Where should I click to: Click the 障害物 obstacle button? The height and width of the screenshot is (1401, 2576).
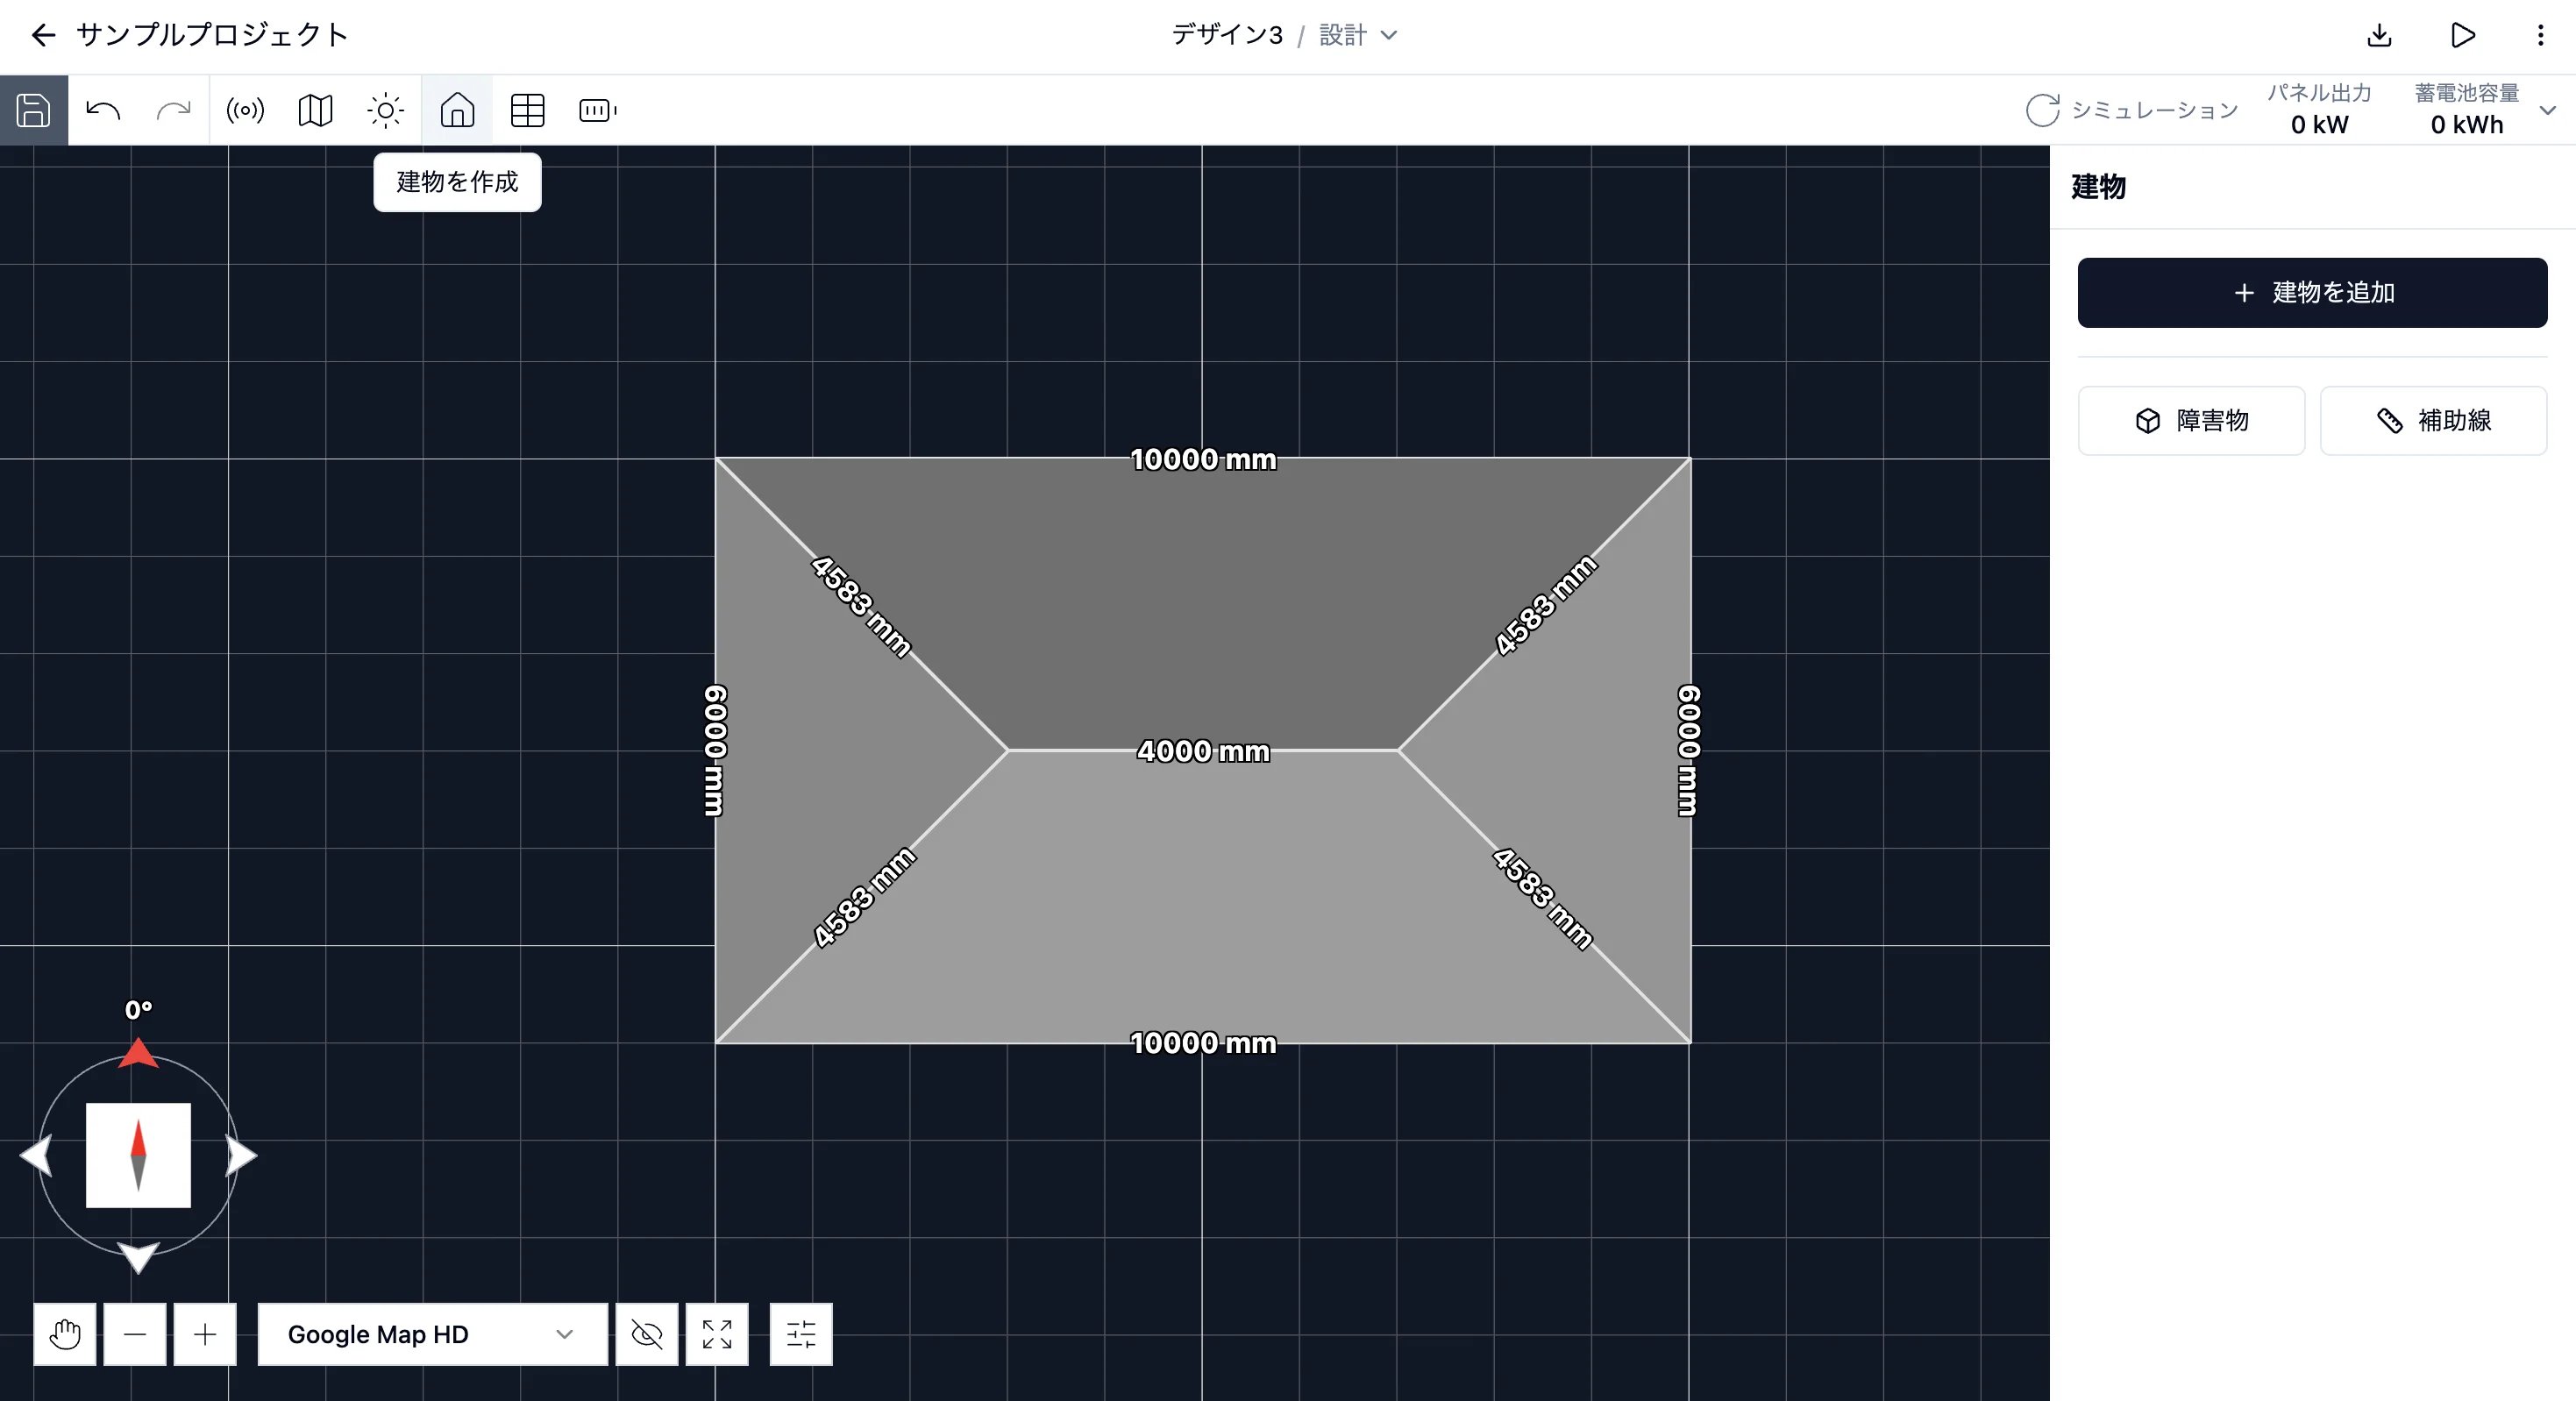(2191, 420)
